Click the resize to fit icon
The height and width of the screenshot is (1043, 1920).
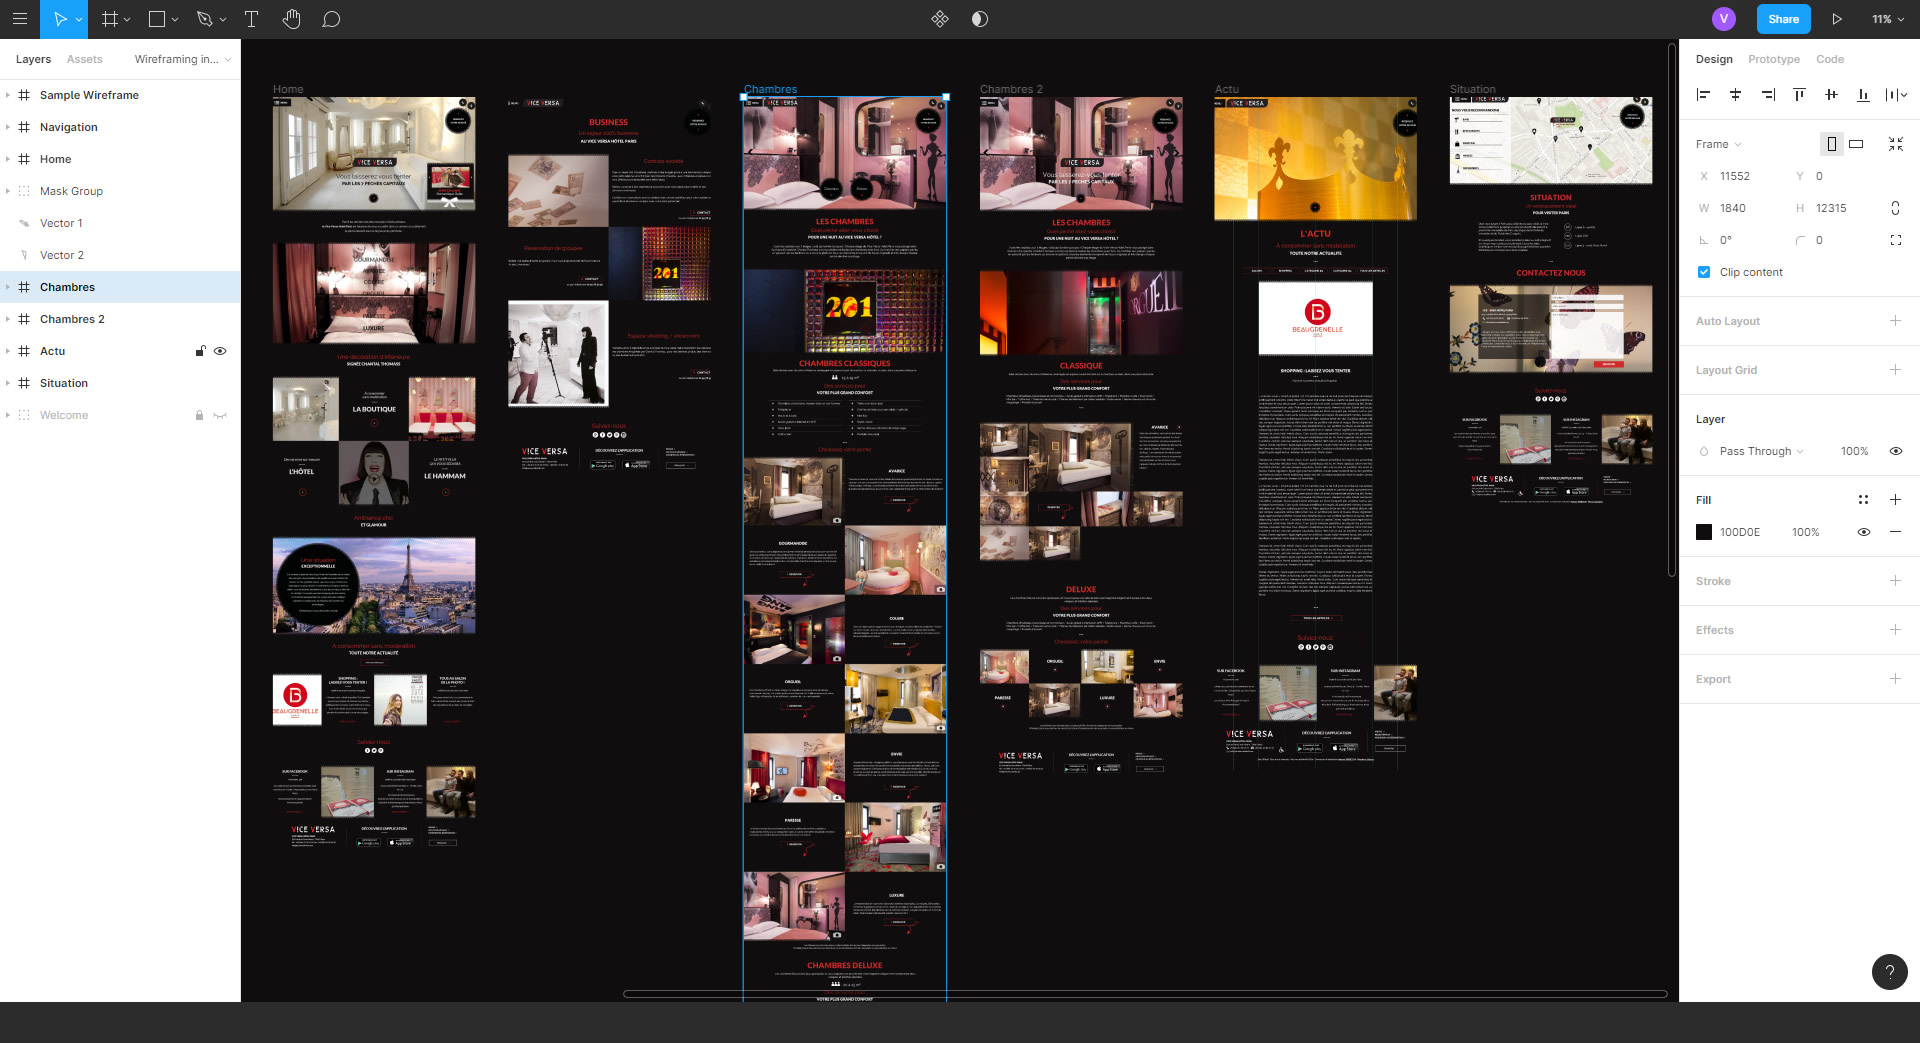pyautogui.click(x=1895, y=144)
